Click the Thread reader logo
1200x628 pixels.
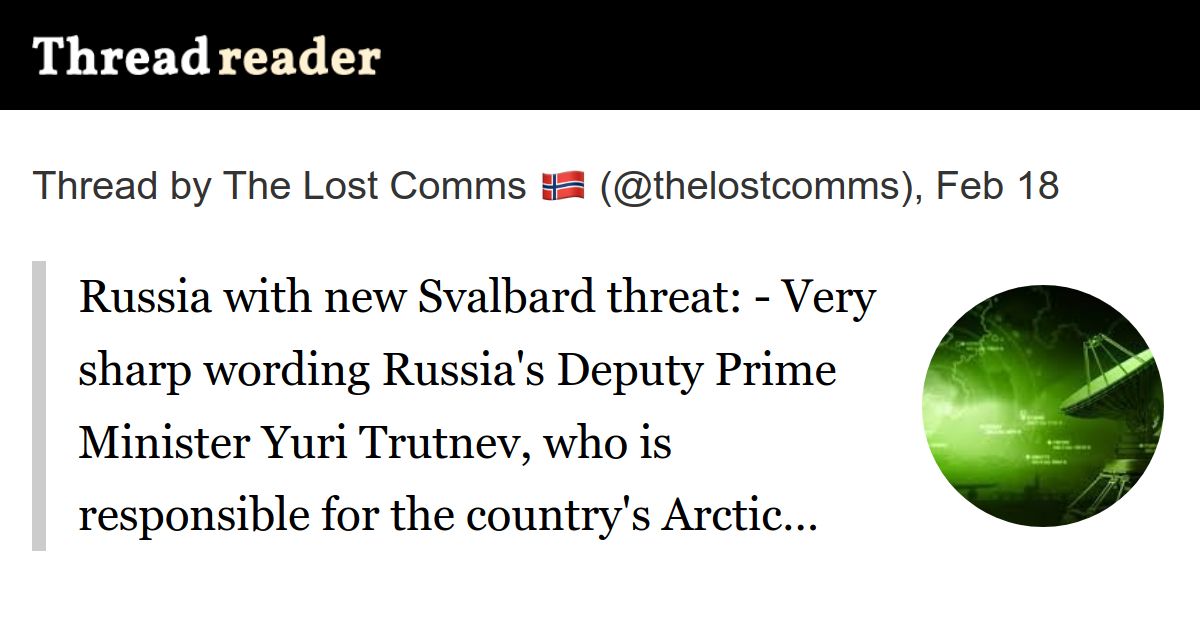[x=207, y=57]
